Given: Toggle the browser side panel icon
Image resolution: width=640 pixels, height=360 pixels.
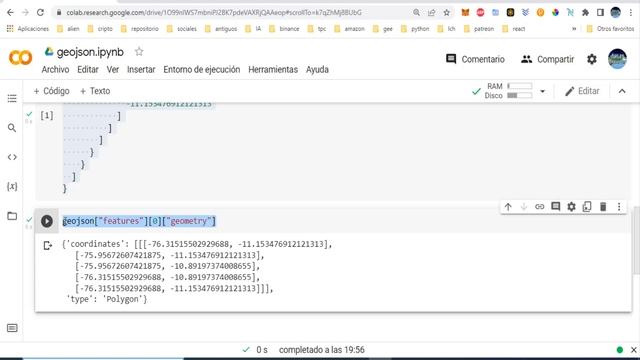Looking at the screenshot, I should (x=600, y=13).
